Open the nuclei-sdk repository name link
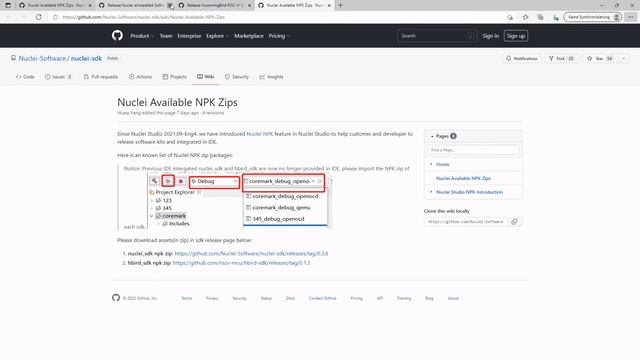 86,58
